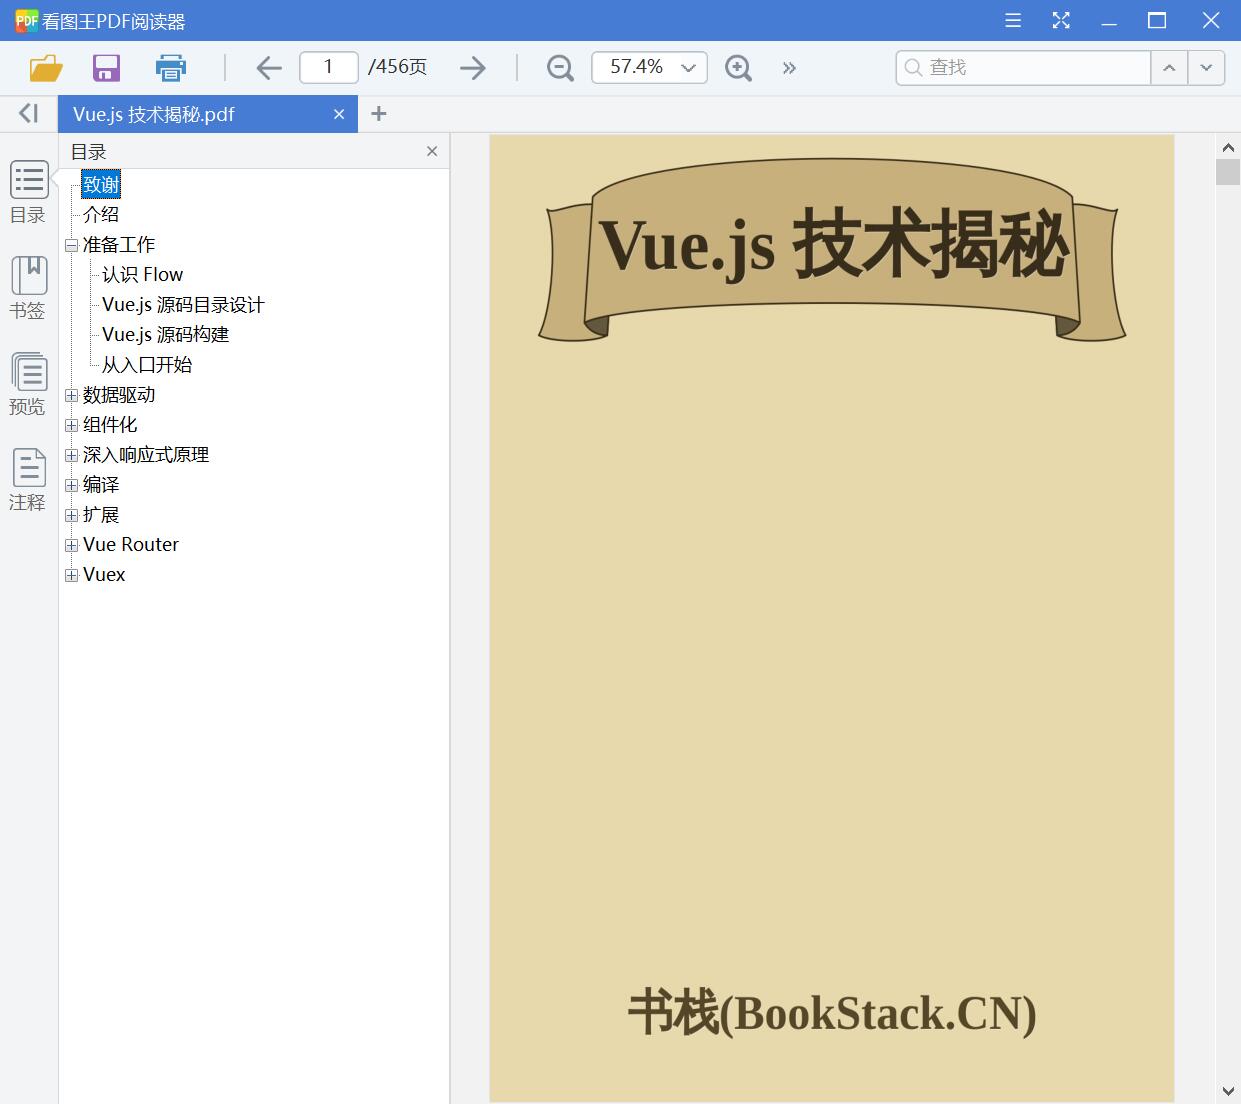Click the scrollbar down arrow
1241x1104 pixels.
pyautogui.click(x=1228, y=1091)
